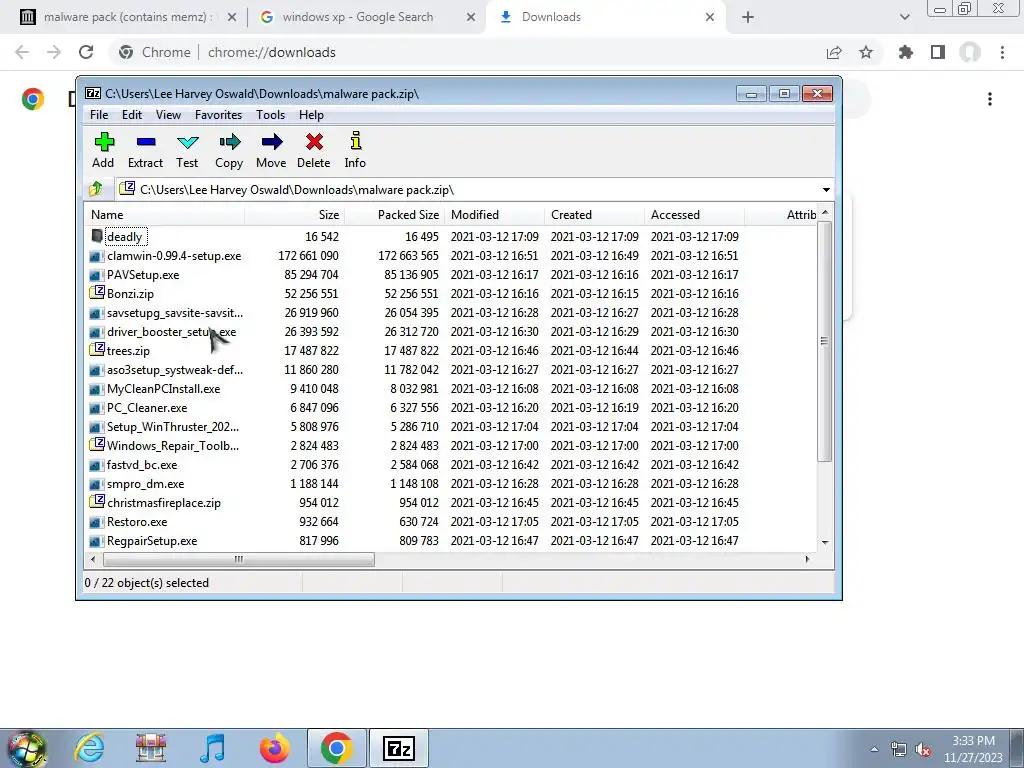
Task: Click the Move toolbar icon
Action: click(x=271, y=150)
